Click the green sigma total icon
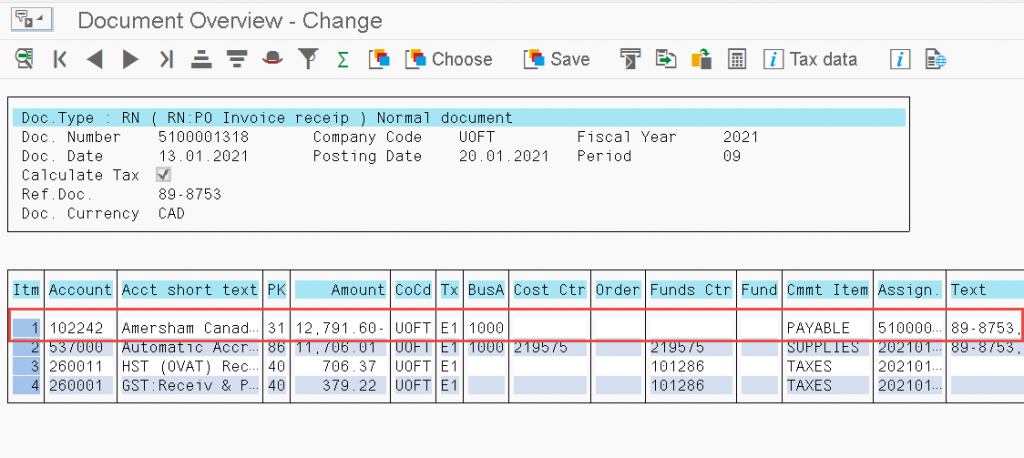The image size is (1024, 458). pyautogui.click(x=343, y=59)
